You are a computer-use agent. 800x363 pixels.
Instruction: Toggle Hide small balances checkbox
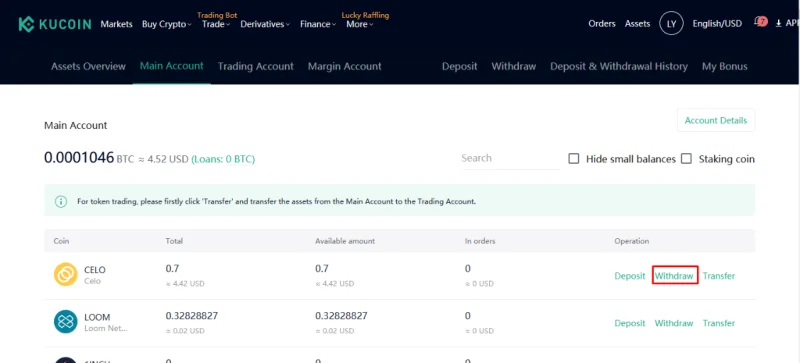(x=573, y=159)
